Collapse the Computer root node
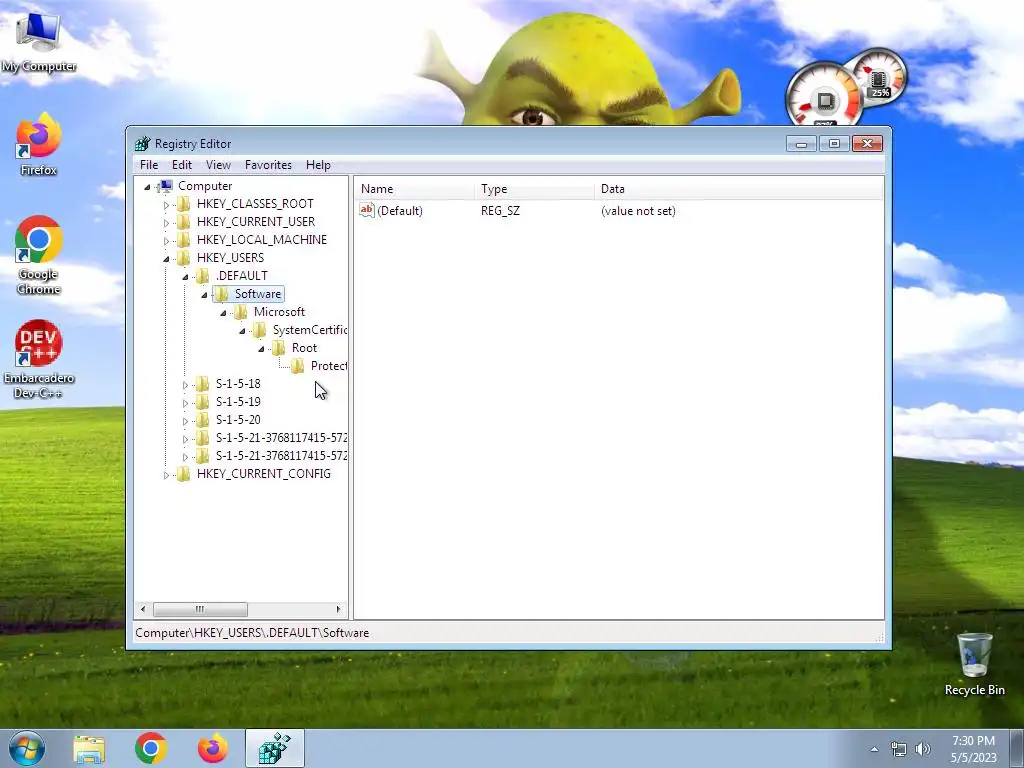The image size is (1024, 768). point(147,187)
